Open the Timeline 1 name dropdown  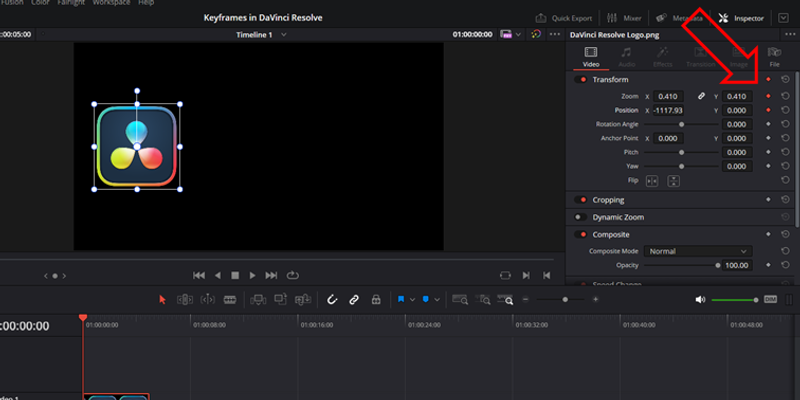[283, 34]
